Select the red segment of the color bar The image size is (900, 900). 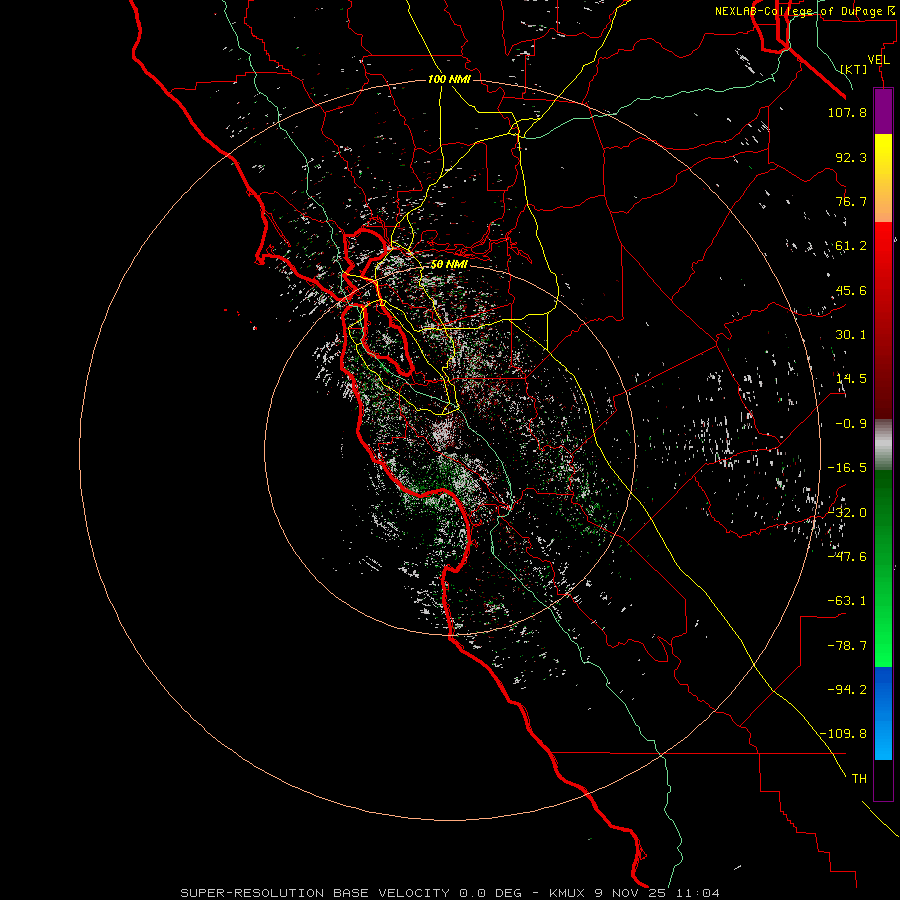(883, 320)
